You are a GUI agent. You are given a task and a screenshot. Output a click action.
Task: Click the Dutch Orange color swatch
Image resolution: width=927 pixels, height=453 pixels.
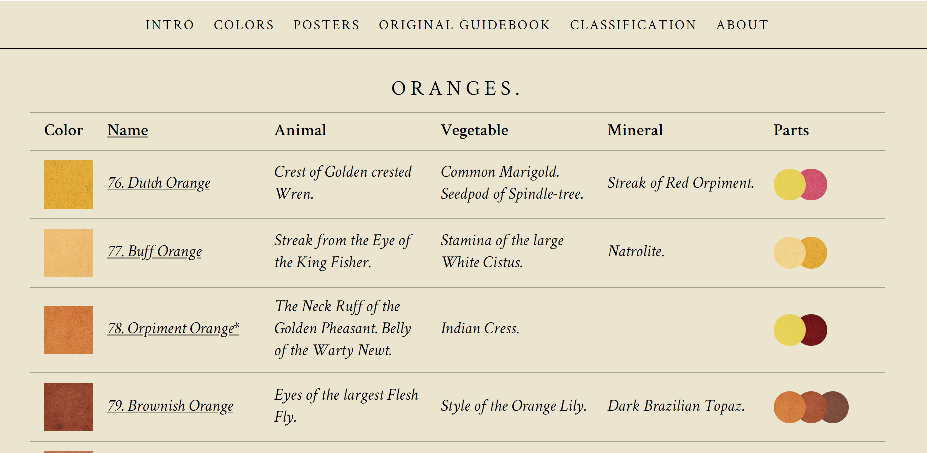point(68,184)
